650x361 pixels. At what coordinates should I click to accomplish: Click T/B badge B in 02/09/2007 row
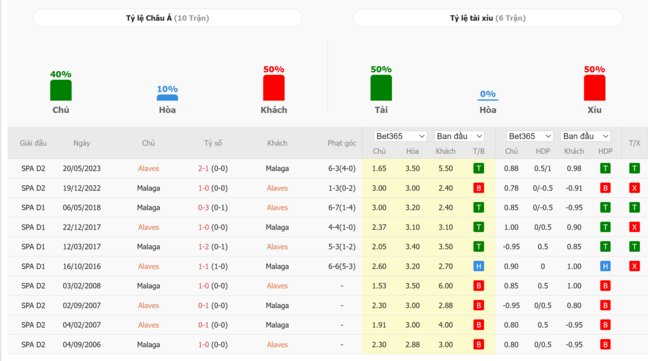478,305
